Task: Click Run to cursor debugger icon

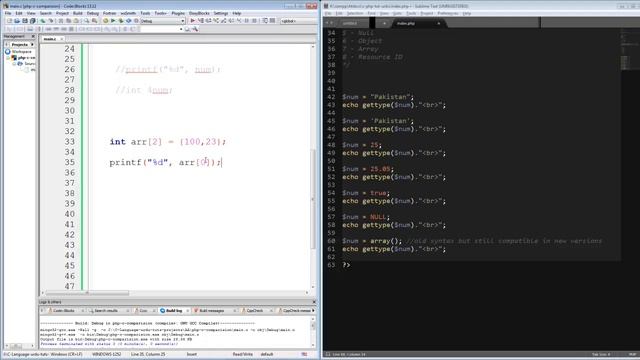Action: pyautogui.click(x=200, y=21)
